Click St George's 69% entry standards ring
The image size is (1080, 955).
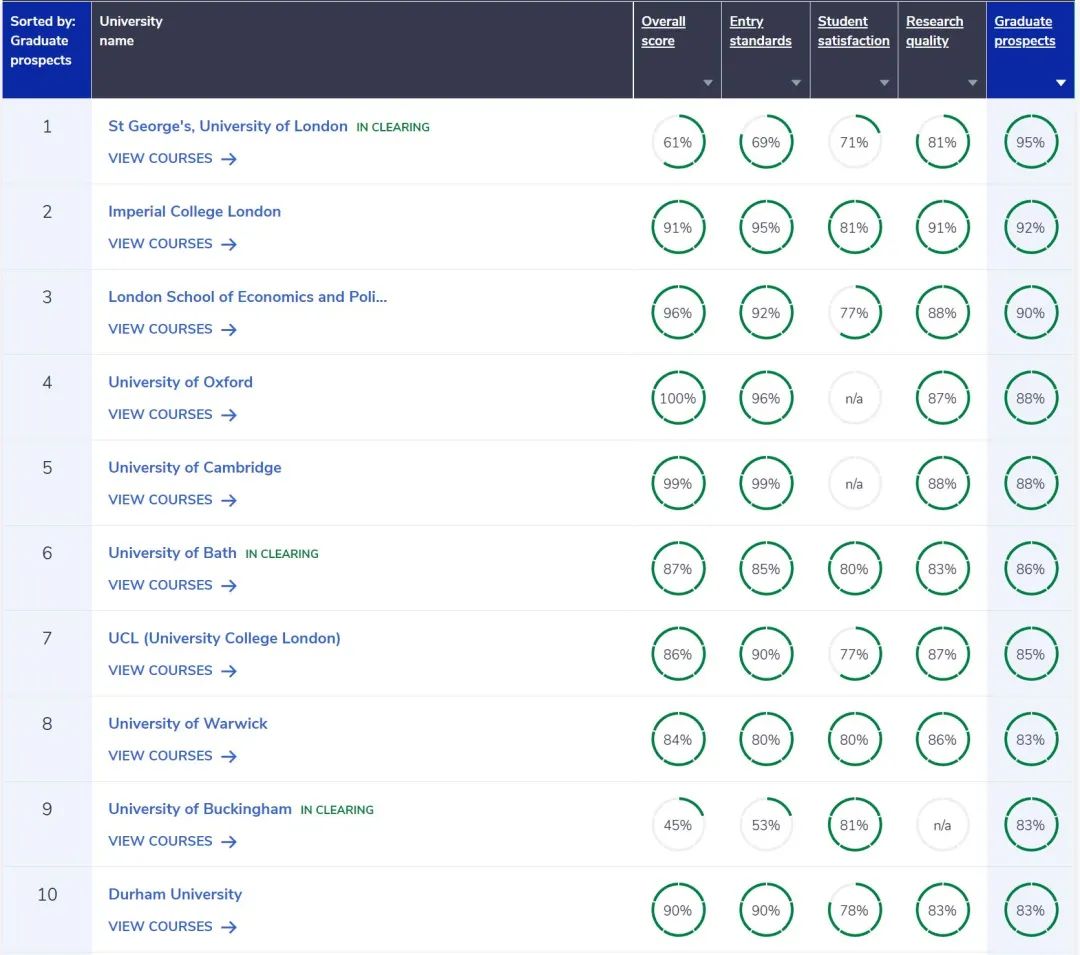pyautogui.click(x=766, y=143)
